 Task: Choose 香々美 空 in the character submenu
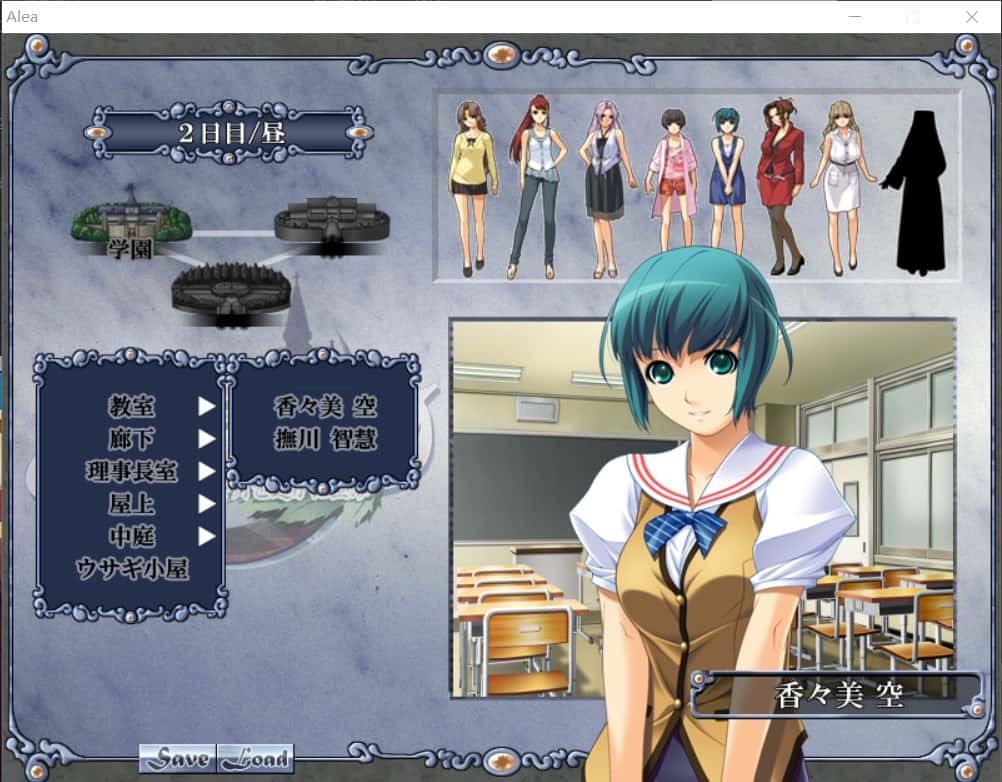[x=325, y=406]
